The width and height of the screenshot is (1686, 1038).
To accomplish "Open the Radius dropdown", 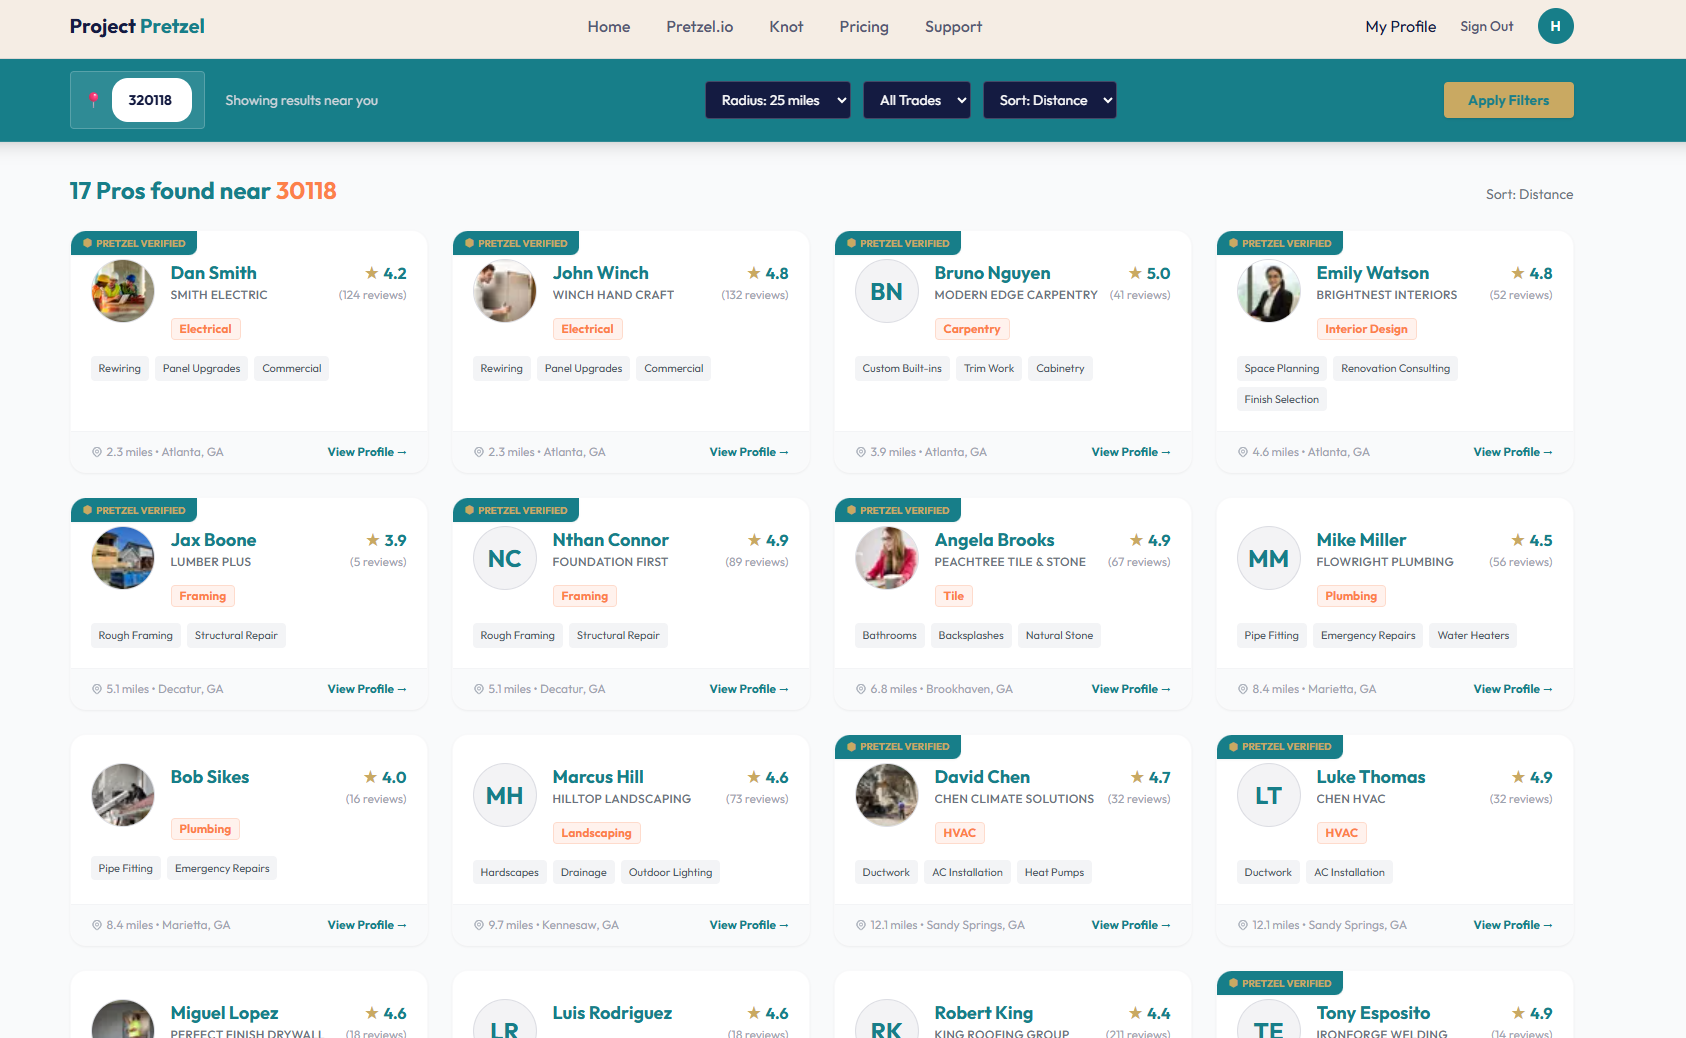I will coord(777,100).
